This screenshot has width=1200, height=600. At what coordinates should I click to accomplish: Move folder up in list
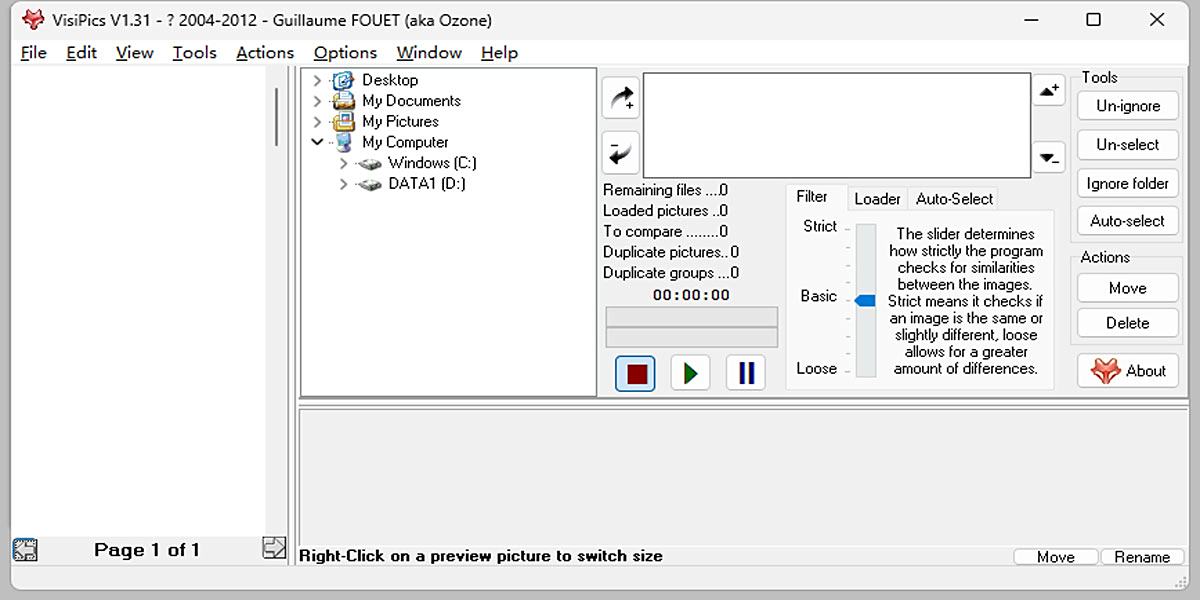coord(1048,90)
